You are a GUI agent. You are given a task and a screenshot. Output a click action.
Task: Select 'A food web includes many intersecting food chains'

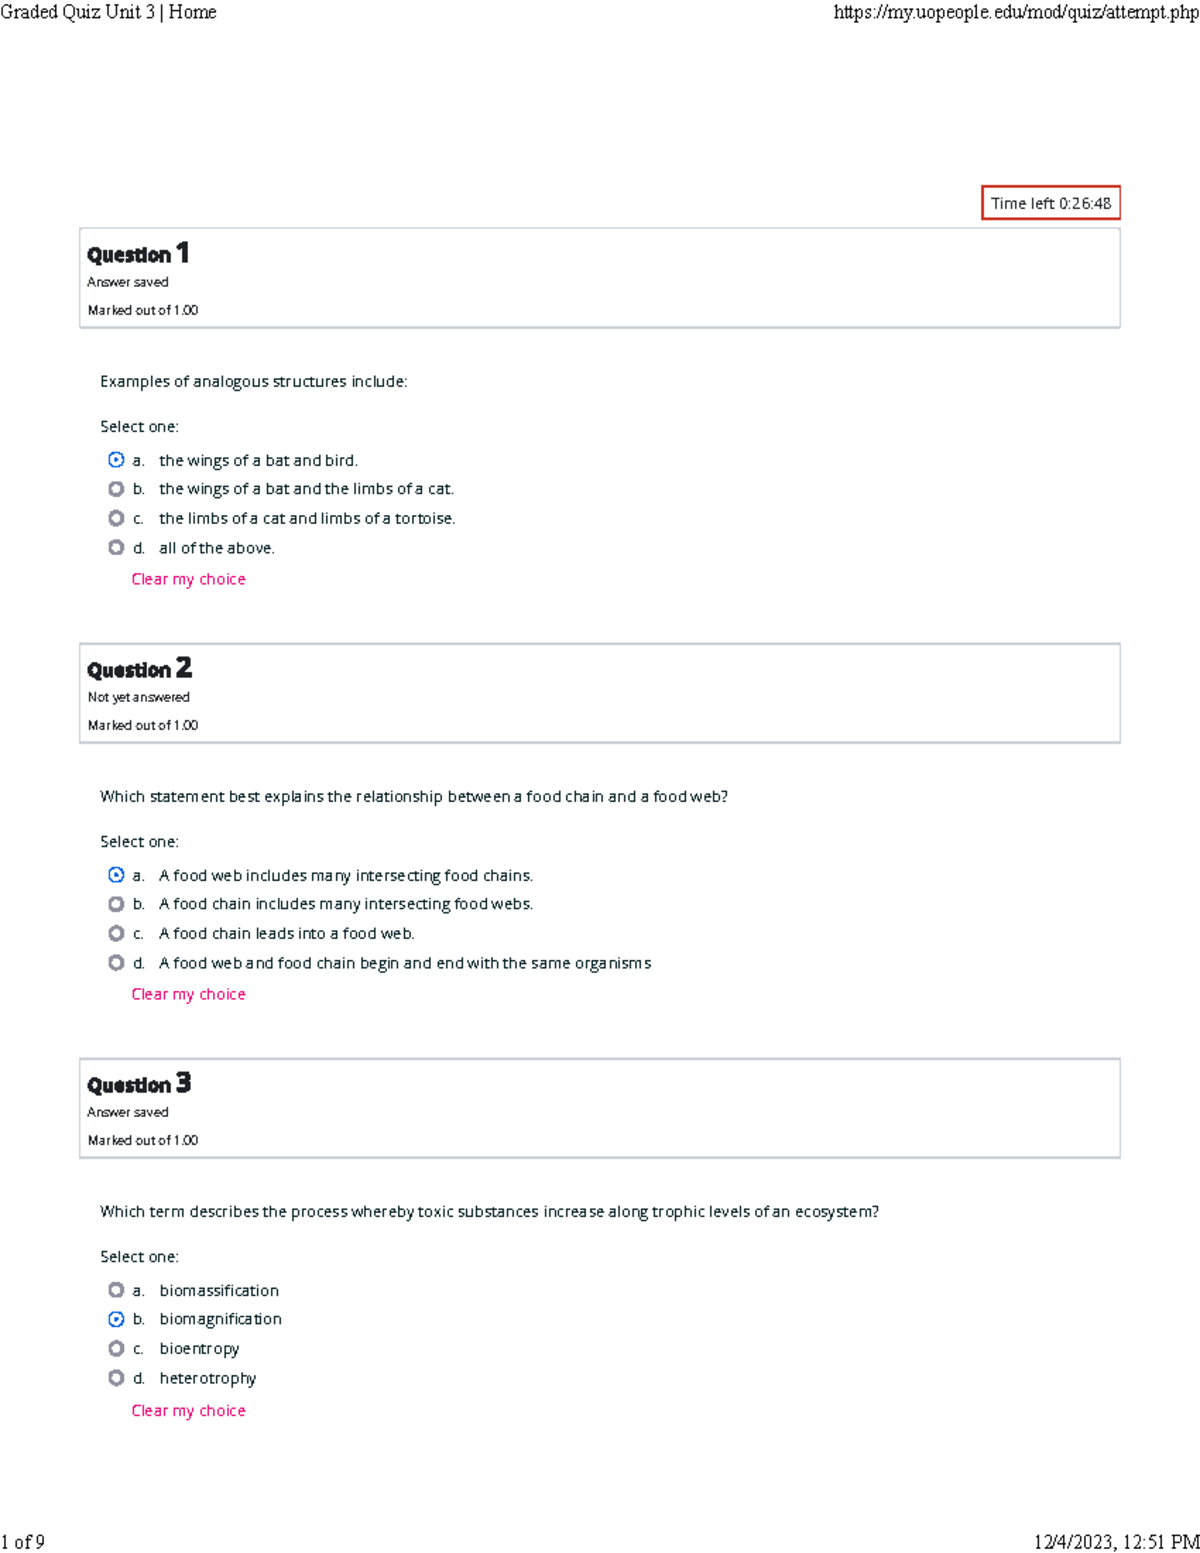point(116,875)
